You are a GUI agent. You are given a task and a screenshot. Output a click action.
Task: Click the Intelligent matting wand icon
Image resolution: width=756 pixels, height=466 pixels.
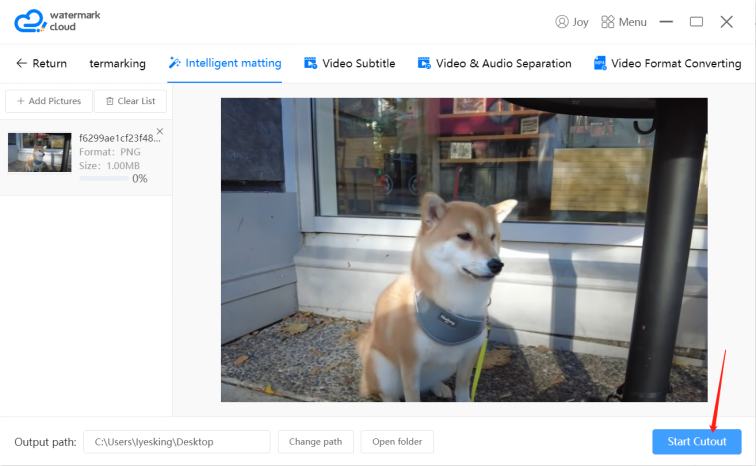175,63
